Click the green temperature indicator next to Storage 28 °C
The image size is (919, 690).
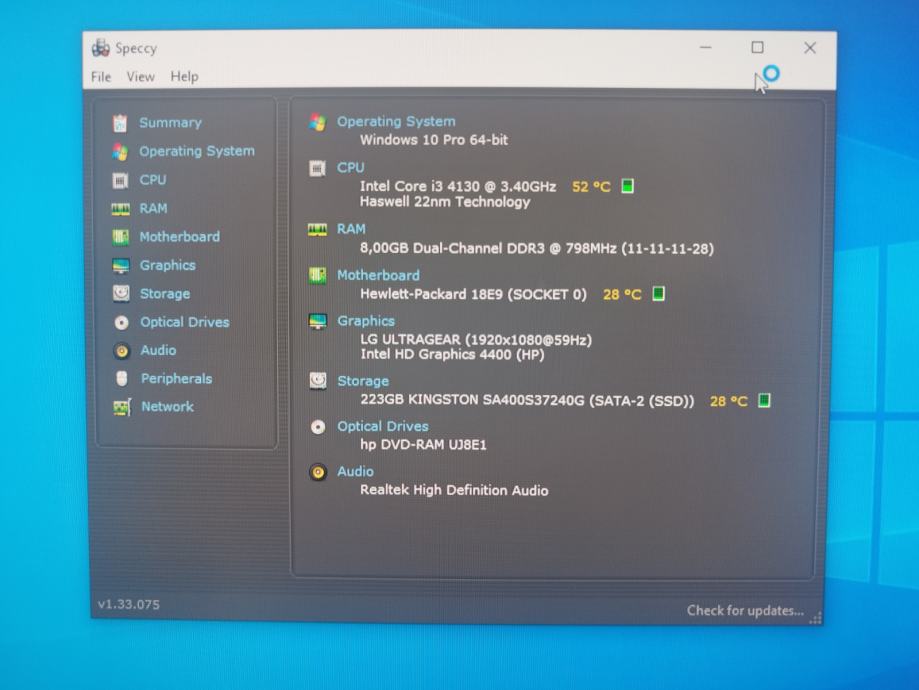764,400
